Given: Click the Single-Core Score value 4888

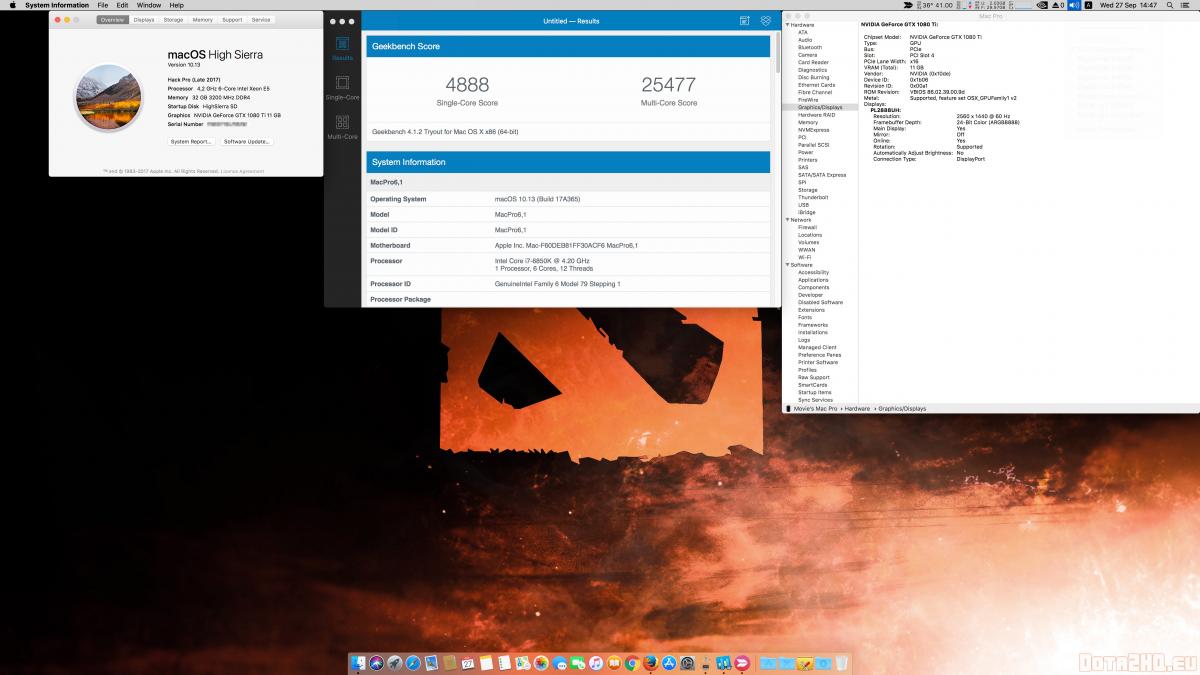Looking at the screenshot, I should click(x=467, y=85).
